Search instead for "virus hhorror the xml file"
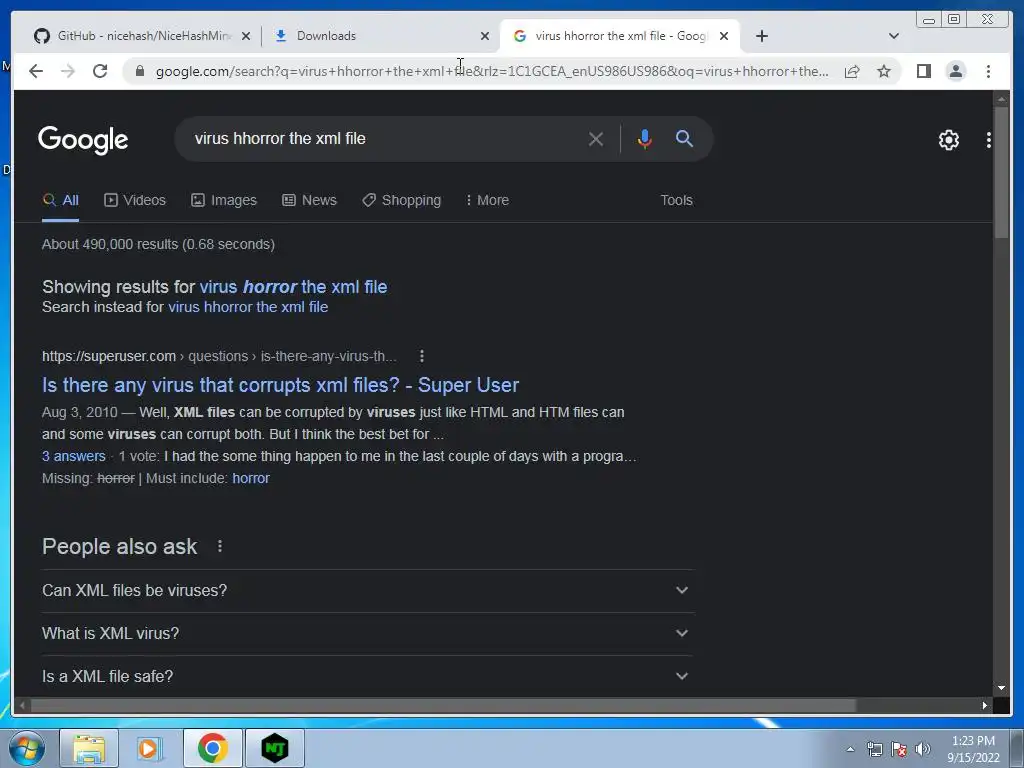 coord(248,307)
